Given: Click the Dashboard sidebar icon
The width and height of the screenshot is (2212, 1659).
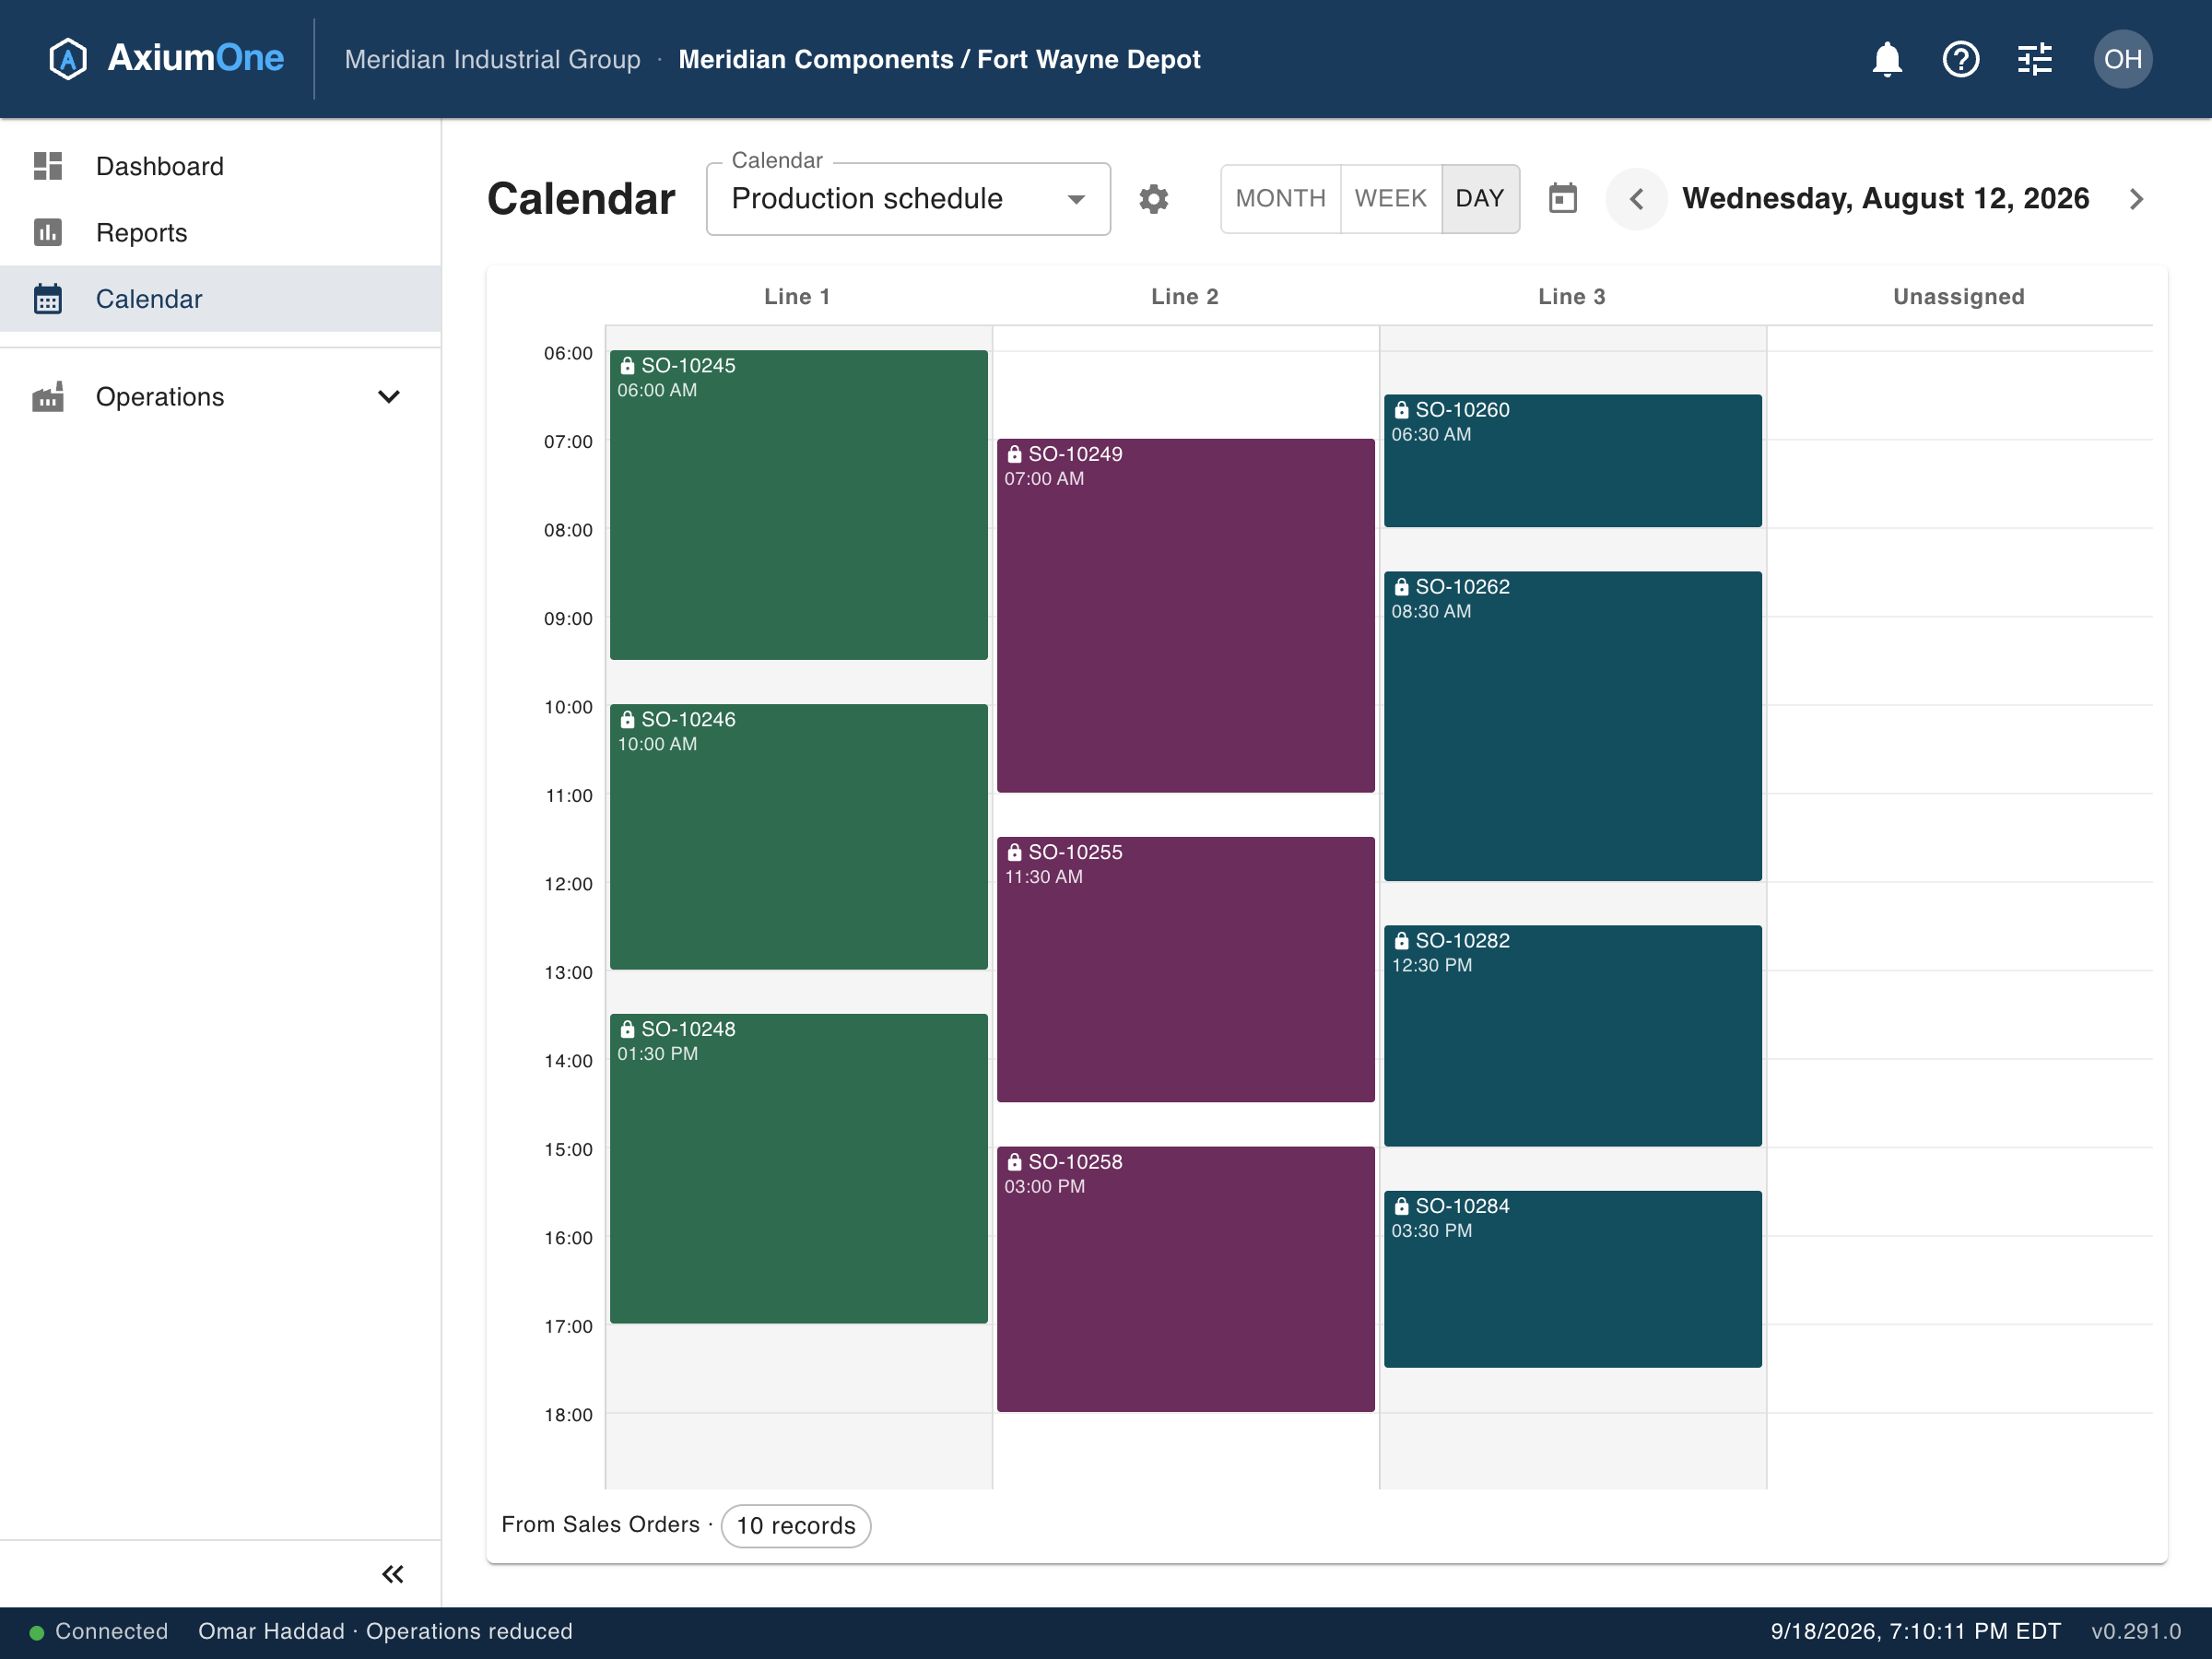Looking at the screenshot, I should [48, 166].
